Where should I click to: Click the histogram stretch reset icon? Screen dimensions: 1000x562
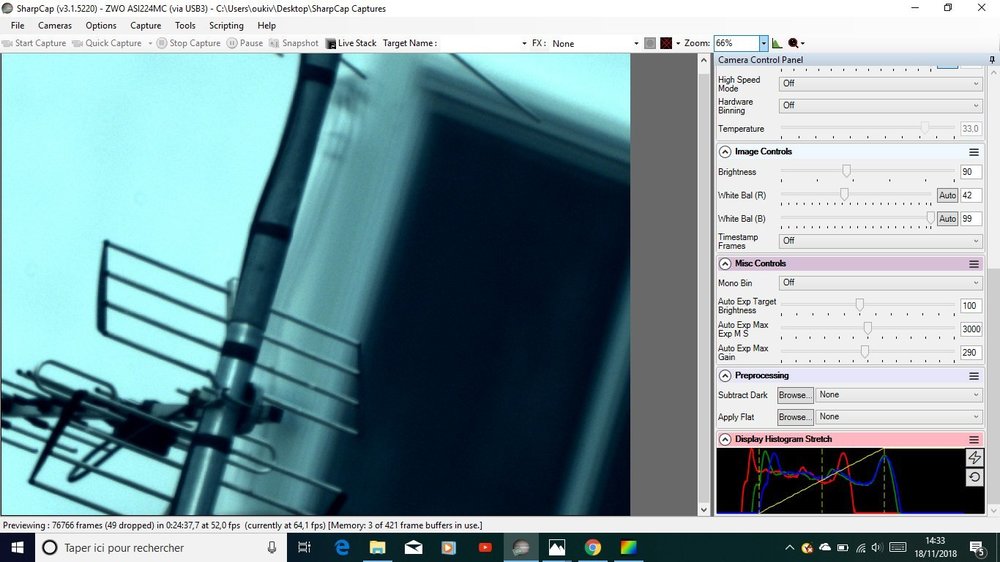pos(974,477)
